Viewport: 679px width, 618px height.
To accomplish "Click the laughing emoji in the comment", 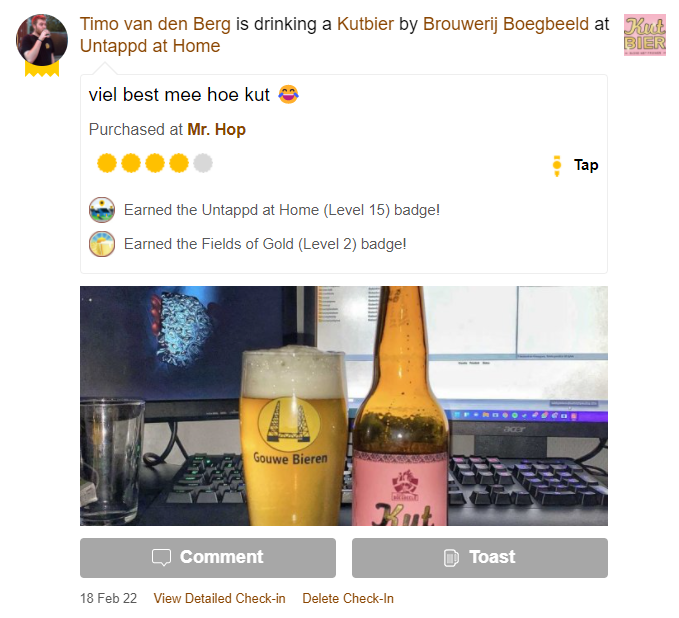I will [288, 94].
